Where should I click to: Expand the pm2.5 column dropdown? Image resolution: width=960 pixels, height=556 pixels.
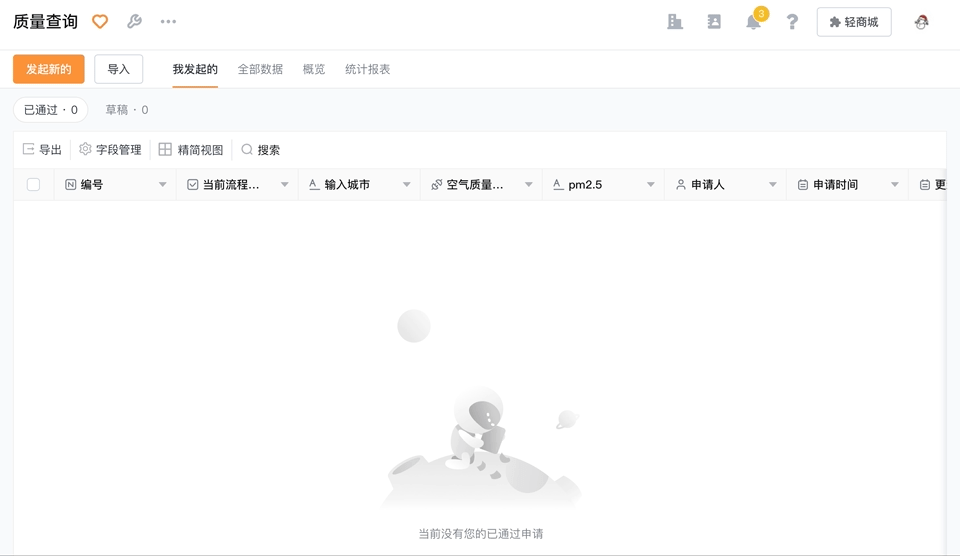[650, 184]
